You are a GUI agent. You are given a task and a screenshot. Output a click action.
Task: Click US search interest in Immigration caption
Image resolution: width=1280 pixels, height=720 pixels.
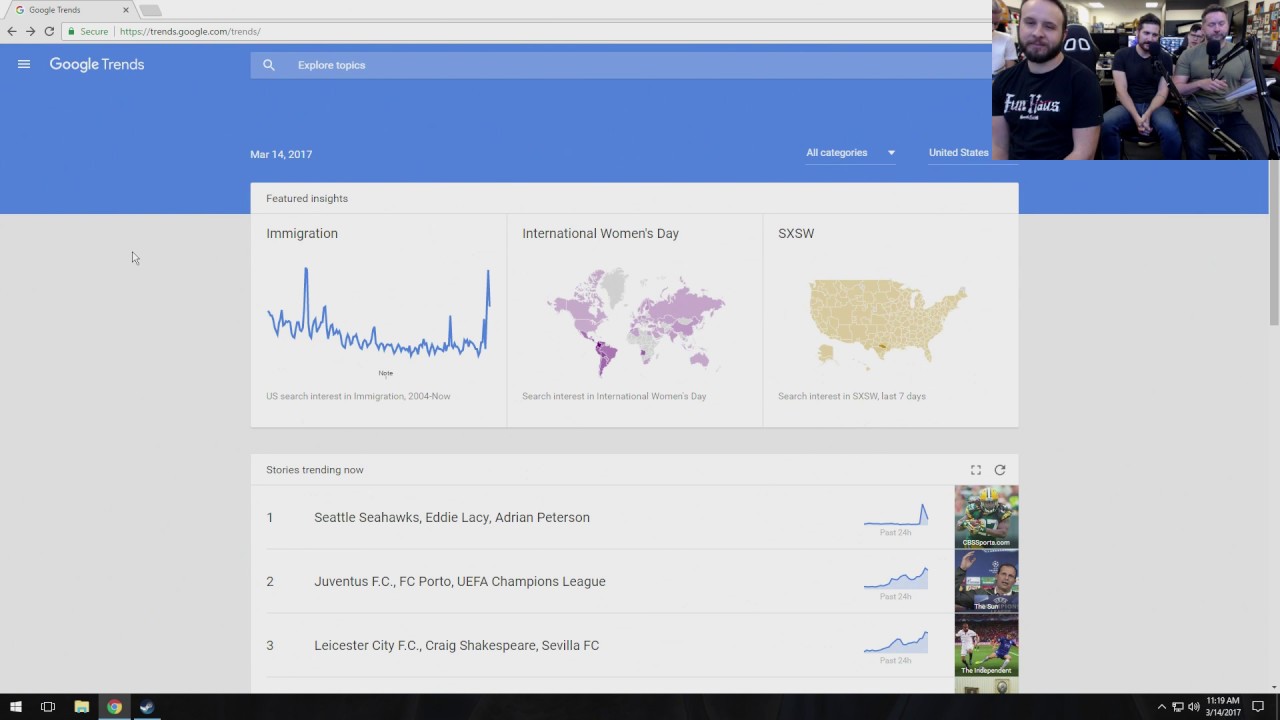pyautogui.click(x=358, y=396)
